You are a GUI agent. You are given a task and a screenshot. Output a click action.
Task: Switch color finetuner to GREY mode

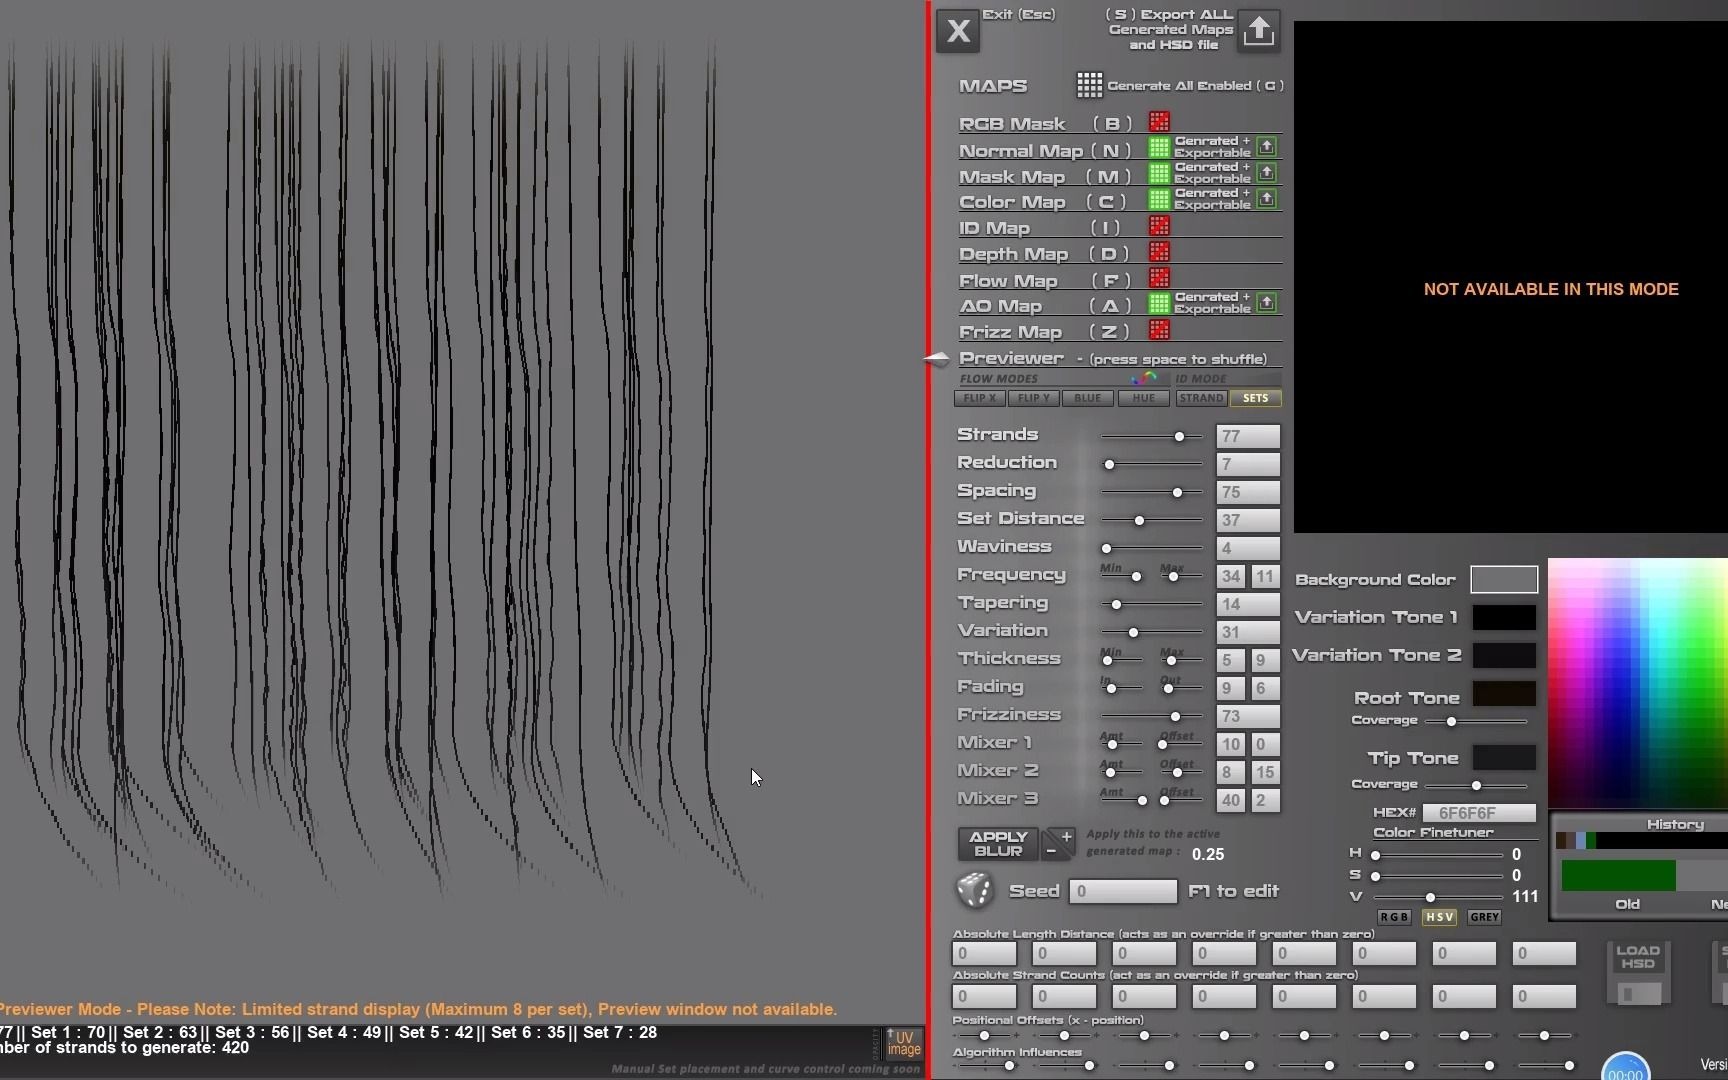(1485, 917)
